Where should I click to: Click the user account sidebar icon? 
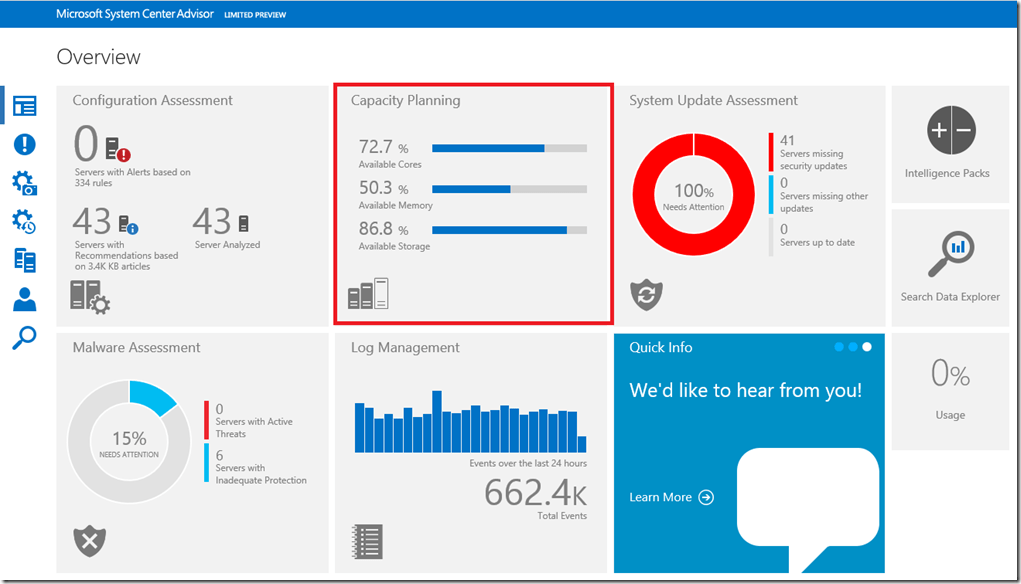24,299
